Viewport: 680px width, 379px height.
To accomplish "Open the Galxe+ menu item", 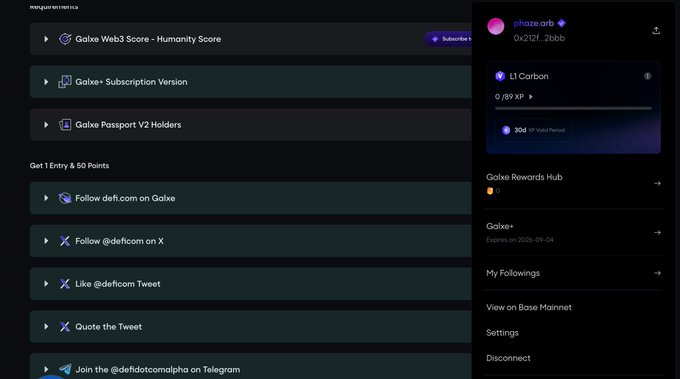I will tap(573, 233).
